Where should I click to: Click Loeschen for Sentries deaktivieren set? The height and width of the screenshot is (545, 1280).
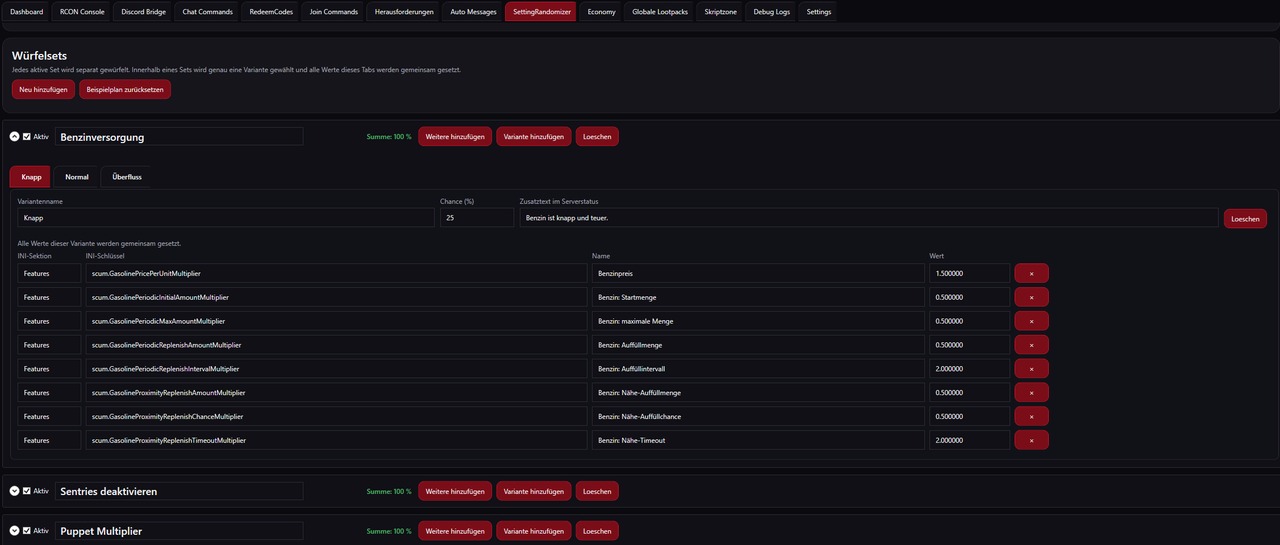pos(597,491)
